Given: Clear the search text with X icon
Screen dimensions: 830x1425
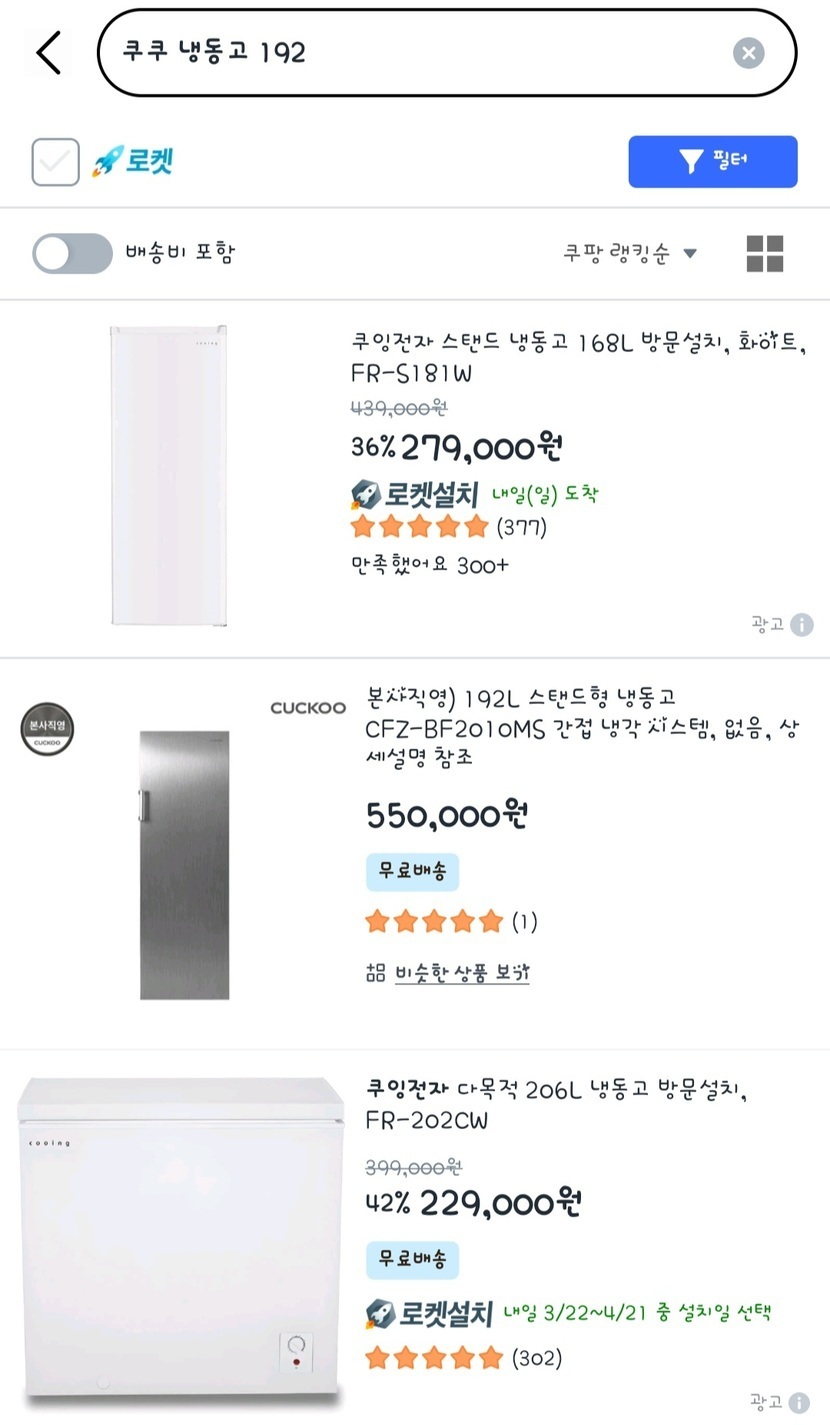Looking at the screenshot, I should (x=748, y=53).
